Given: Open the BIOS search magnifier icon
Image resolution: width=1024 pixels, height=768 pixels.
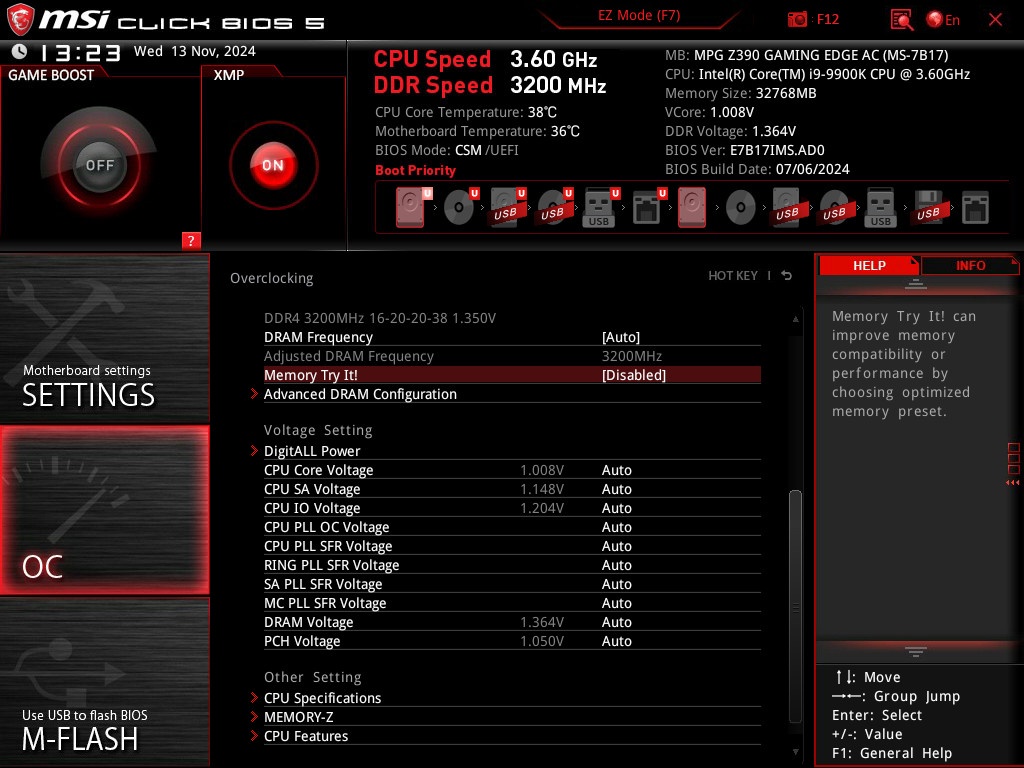Looking at the screenshot, I should [902, 20].
